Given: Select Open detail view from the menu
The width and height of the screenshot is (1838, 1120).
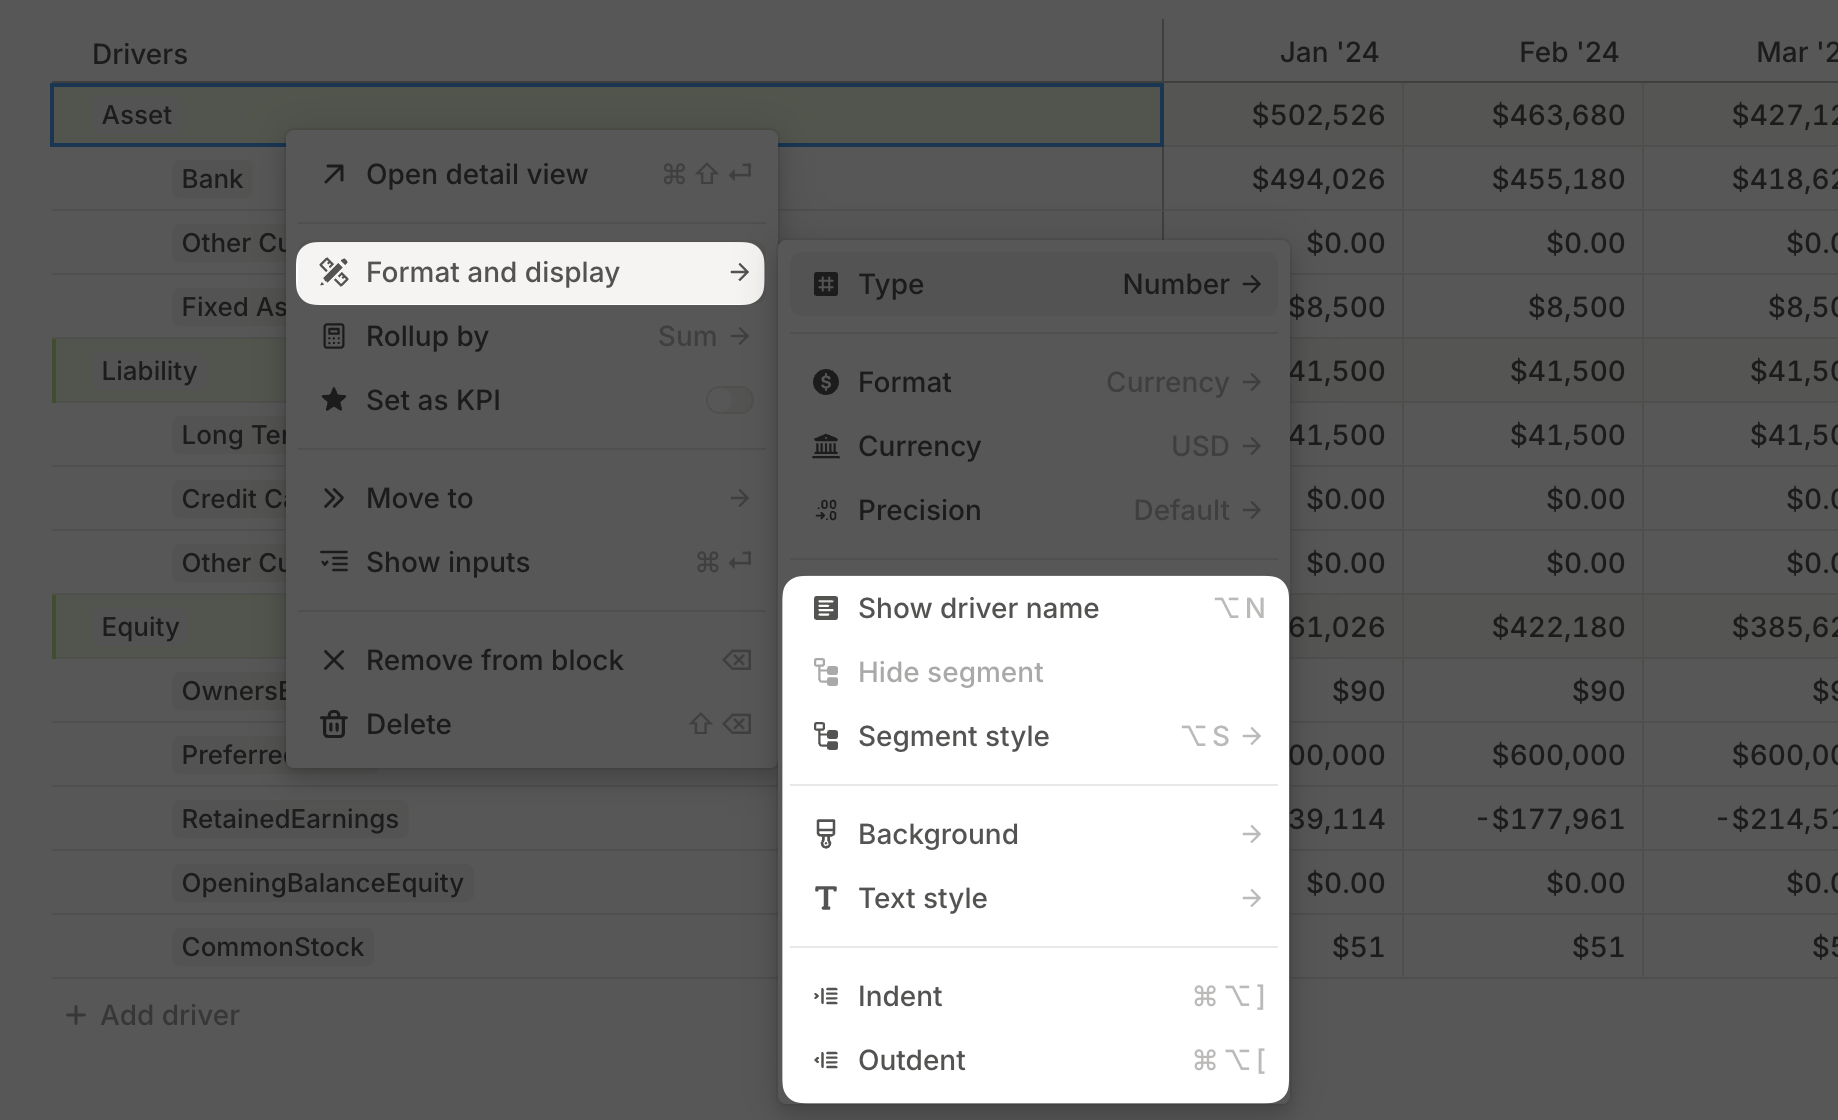Looking at the screenshot, I should (x=477, y=174).
